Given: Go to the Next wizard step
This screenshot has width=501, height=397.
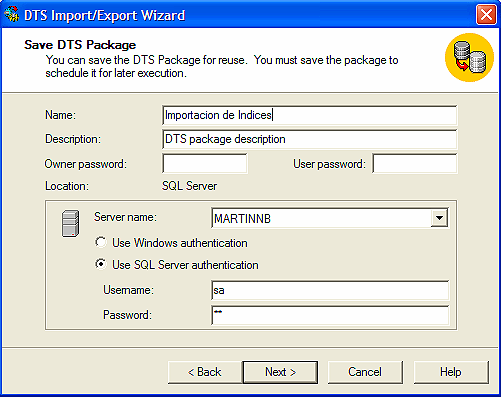Looking at the screenshot, I should click(x=280, y=372).
